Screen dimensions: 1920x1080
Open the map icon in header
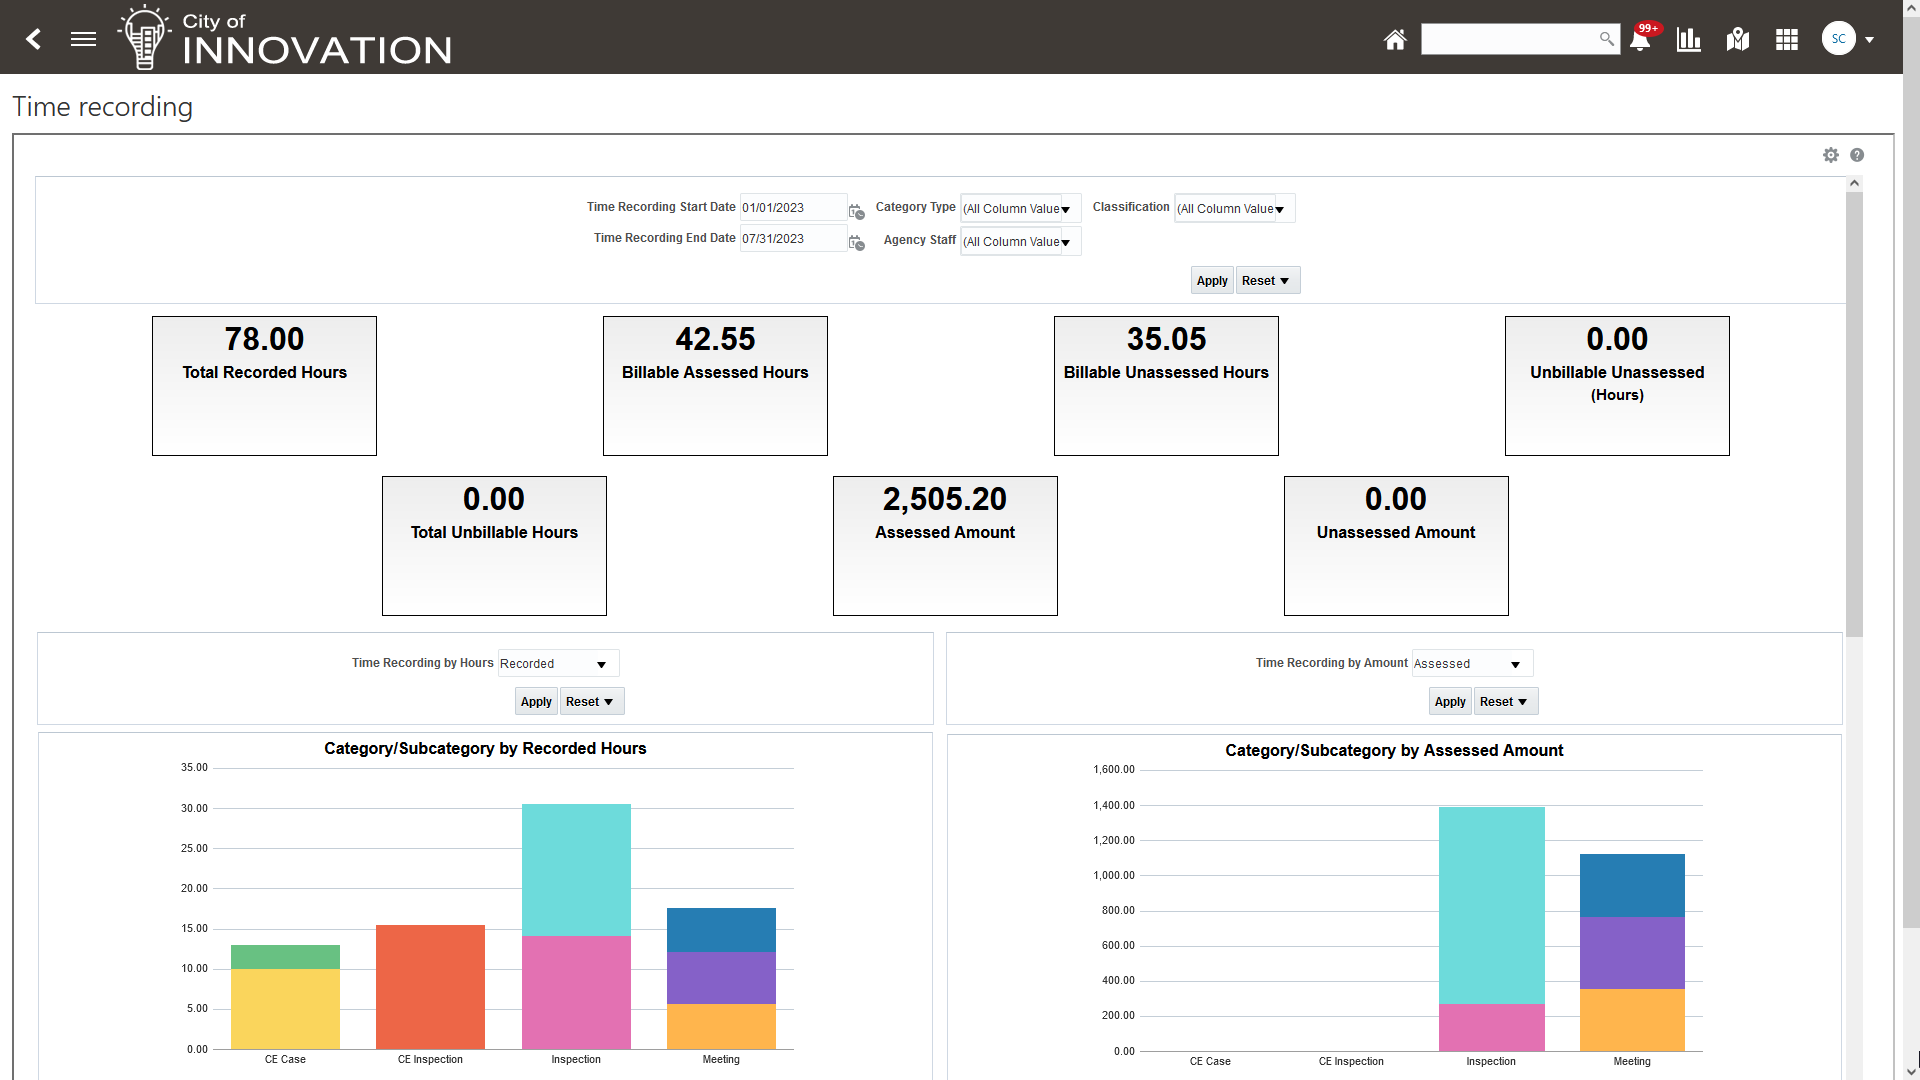point(1738,39)
